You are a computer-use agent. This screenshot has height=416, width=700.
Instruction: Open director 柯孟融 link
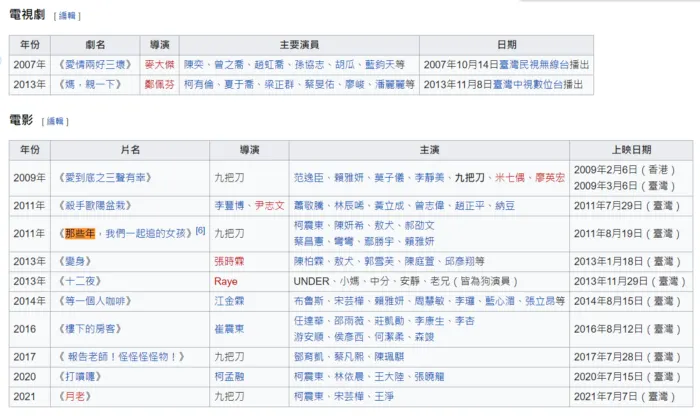tap(229, 377)
